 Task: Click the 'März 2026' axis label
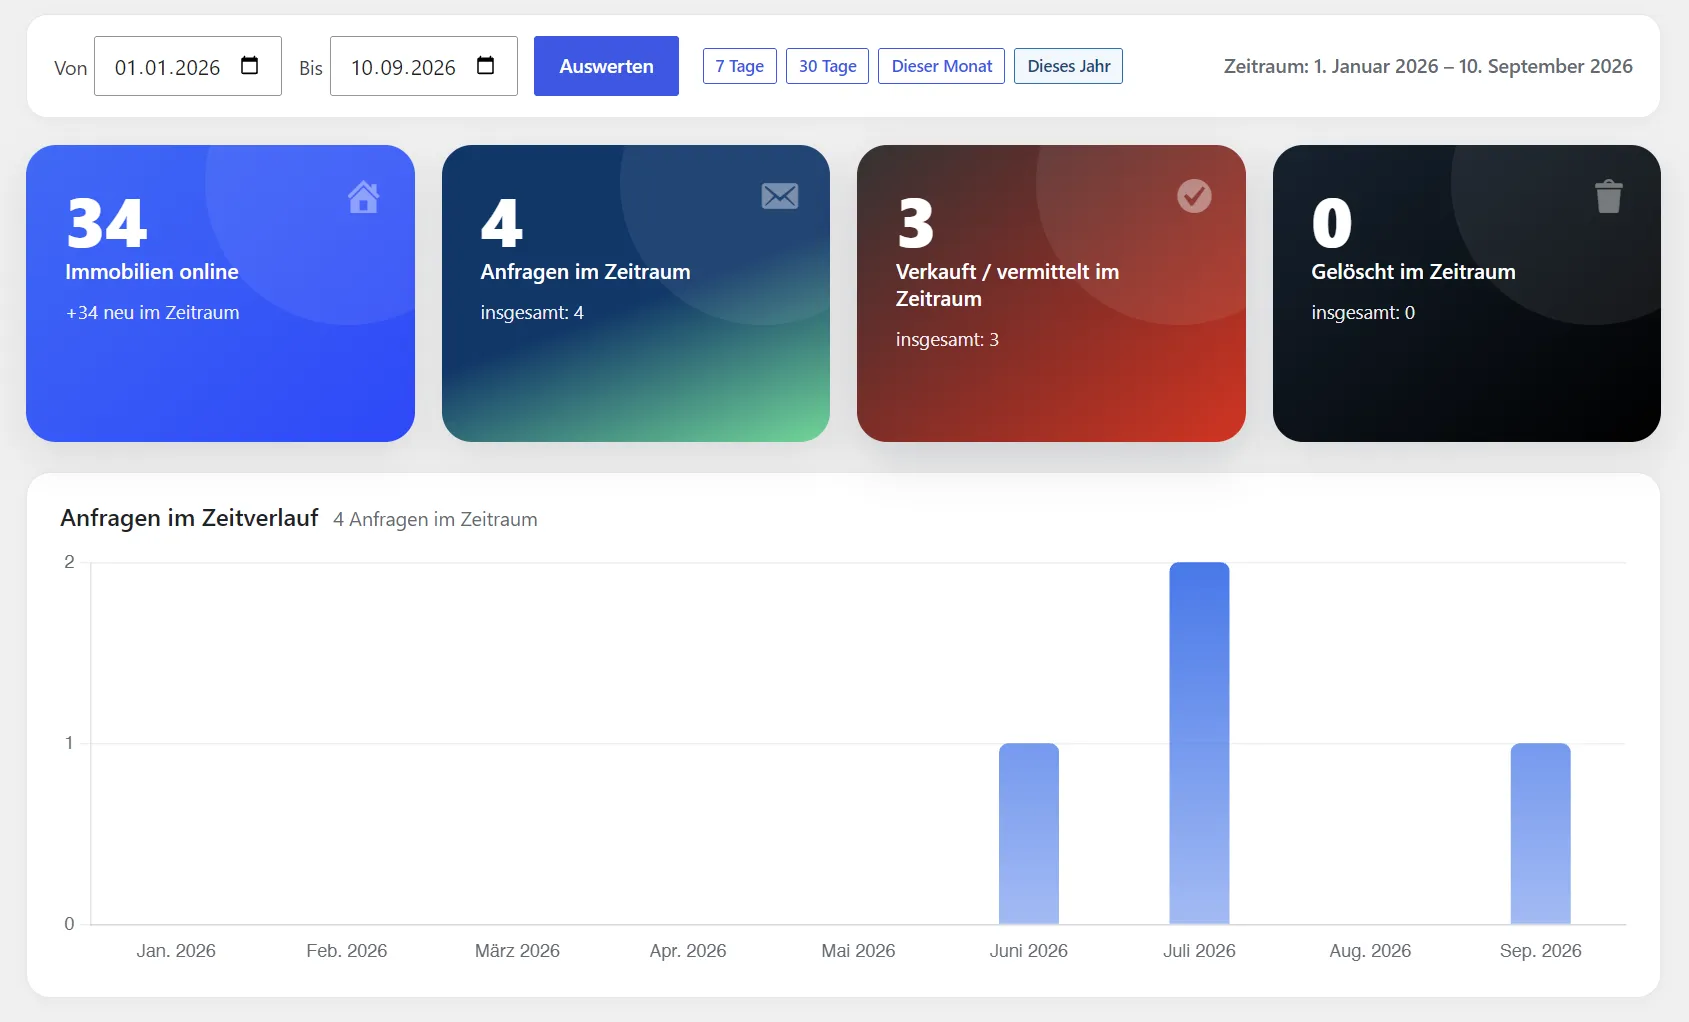coord(517,951)
